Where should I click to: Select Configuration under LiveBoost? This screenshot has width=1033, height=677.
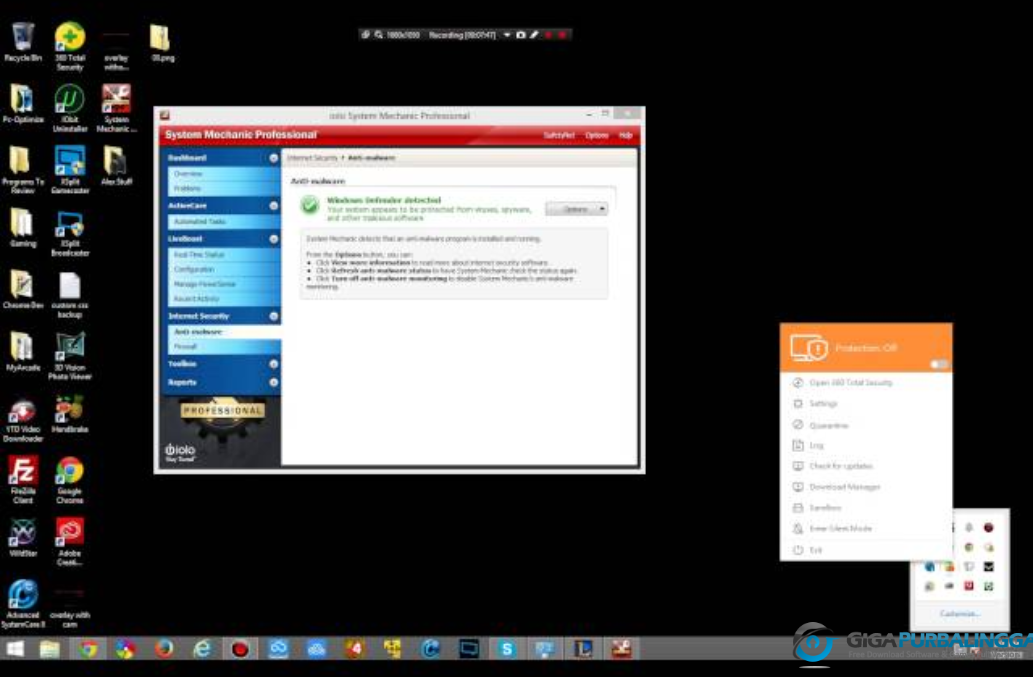point(224,269)
